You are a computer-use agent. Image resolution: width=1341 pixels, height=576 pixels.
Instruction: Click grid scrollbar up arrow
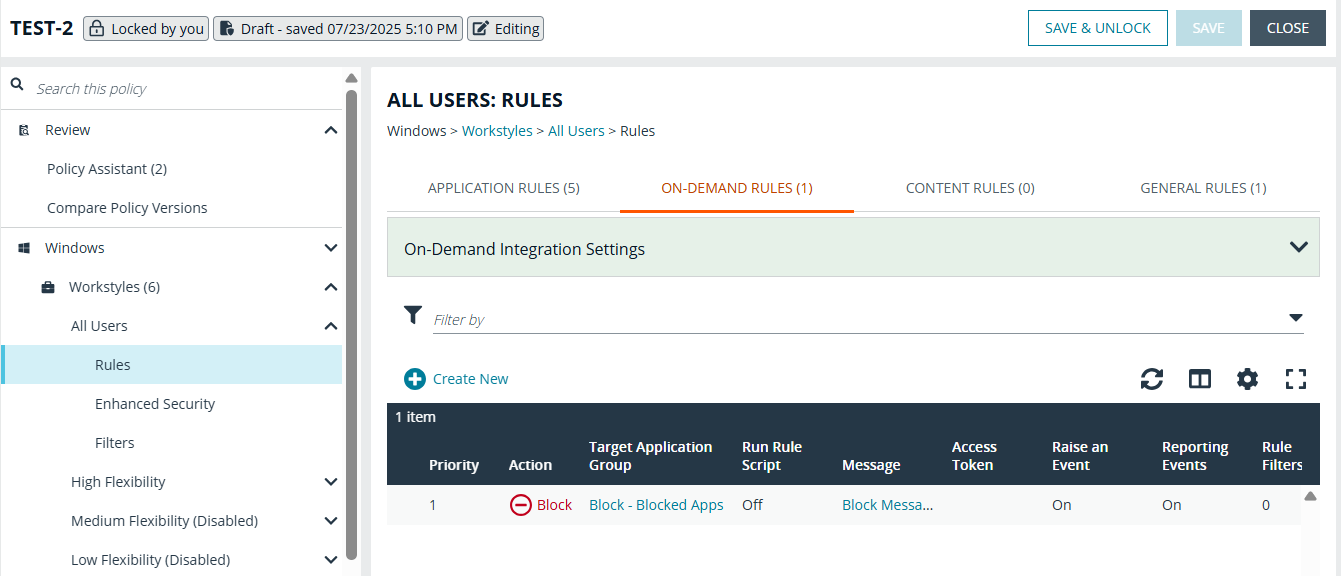(x=1310, y=496)
